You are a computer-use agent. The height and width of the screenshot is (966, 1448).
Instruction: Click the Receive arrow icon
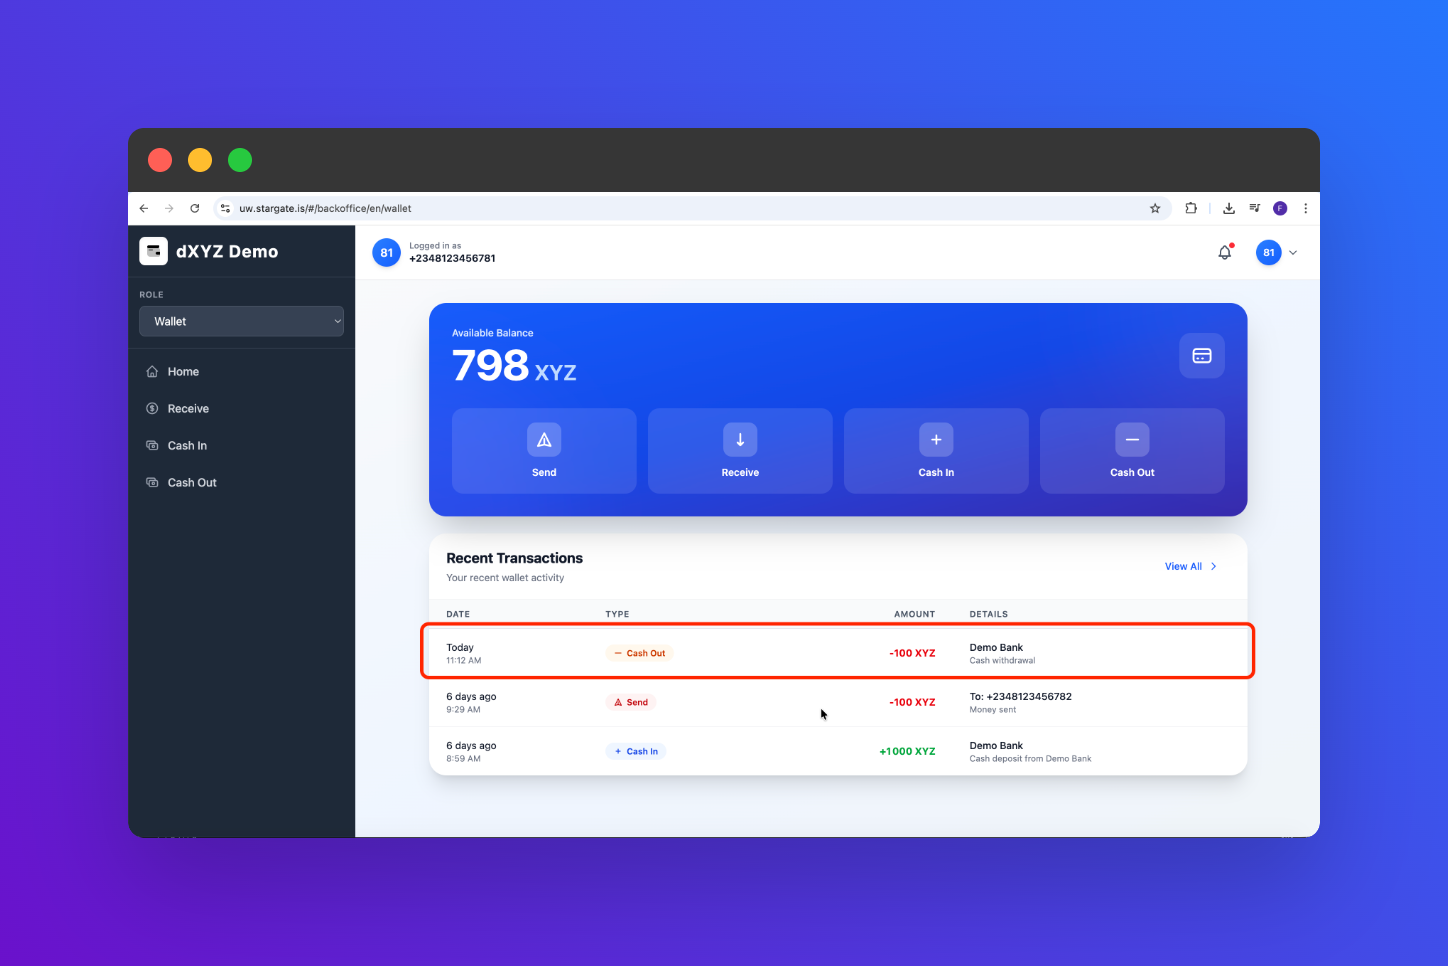(x=739, y=439)
